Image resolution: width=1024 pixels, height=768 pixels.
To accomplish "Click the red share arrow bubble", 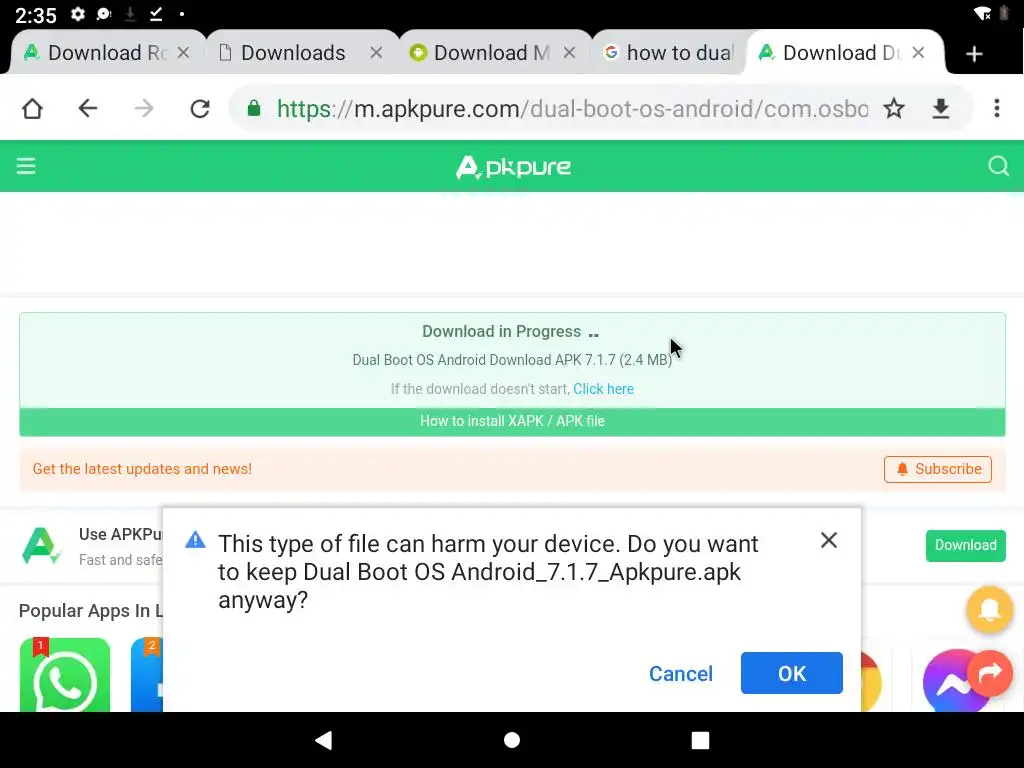I will pyautogui.click(x=989, y=673).
